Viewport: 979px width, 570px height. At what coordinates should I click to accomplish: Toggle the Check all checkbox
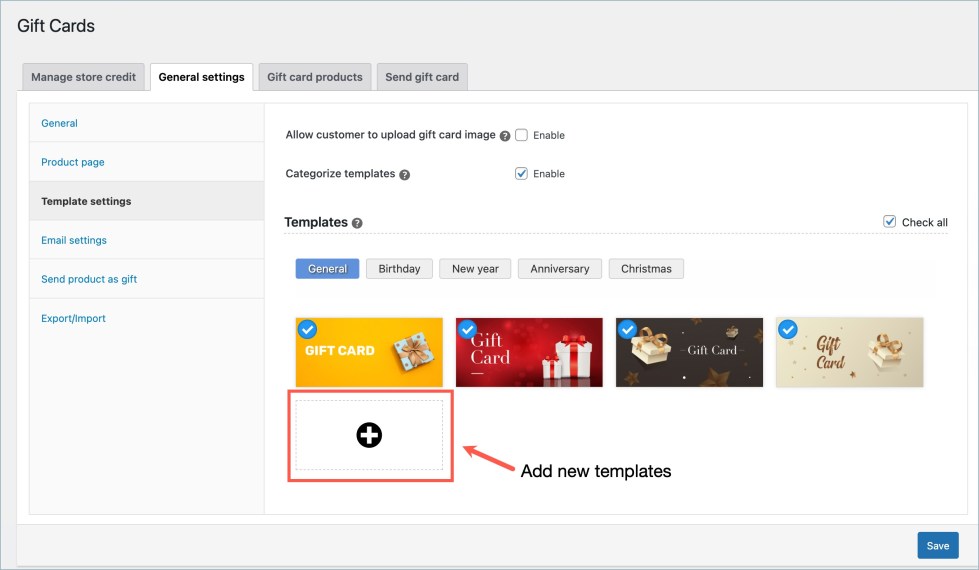[x=890, y=222]
